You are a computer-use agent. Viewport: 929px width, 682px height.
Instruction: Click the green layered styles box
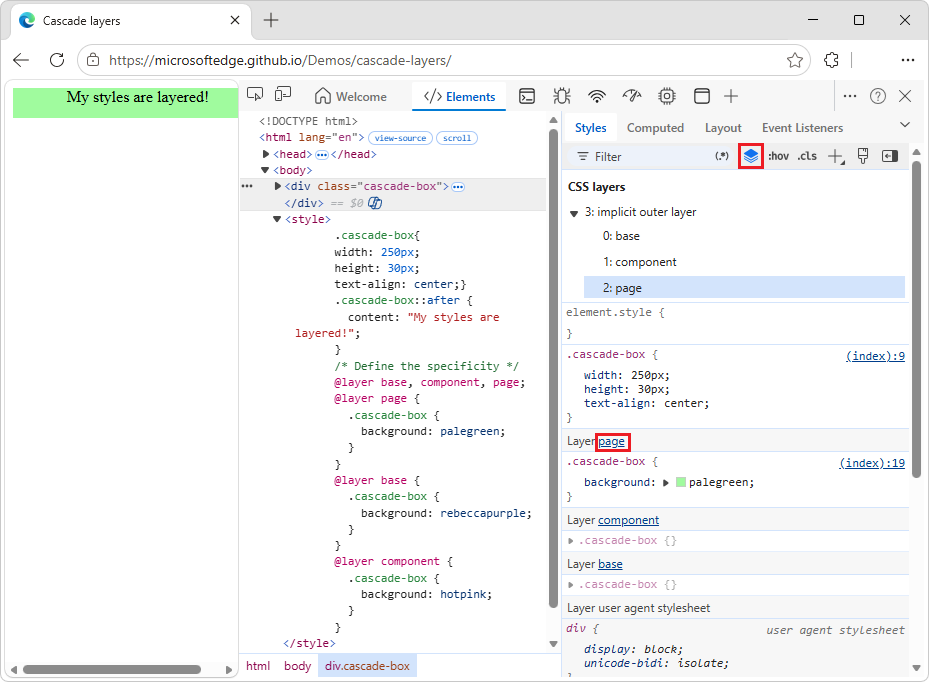(126, 103)
